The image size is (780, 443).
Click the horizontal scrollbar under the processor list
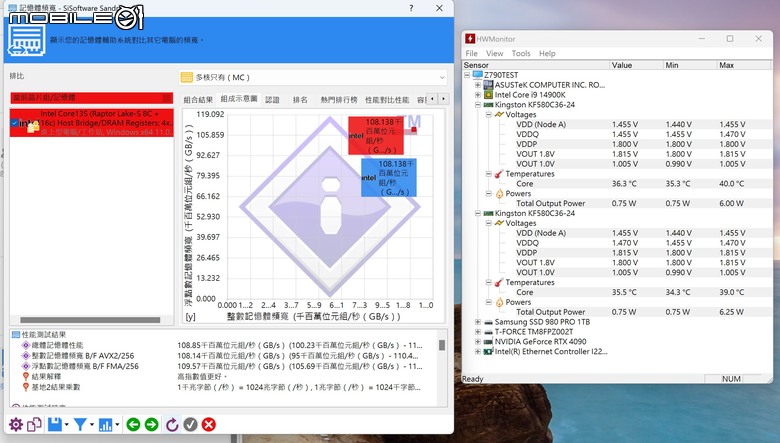point(90,320)
